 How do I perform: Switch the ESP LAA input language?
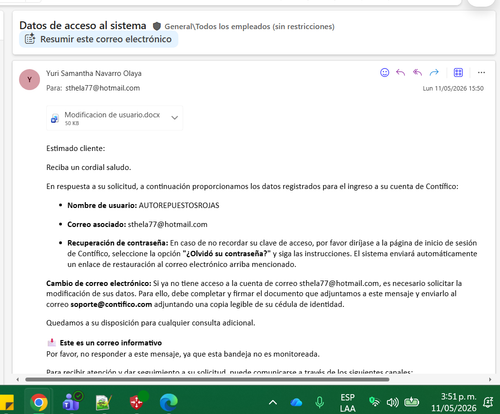point(347,403)
